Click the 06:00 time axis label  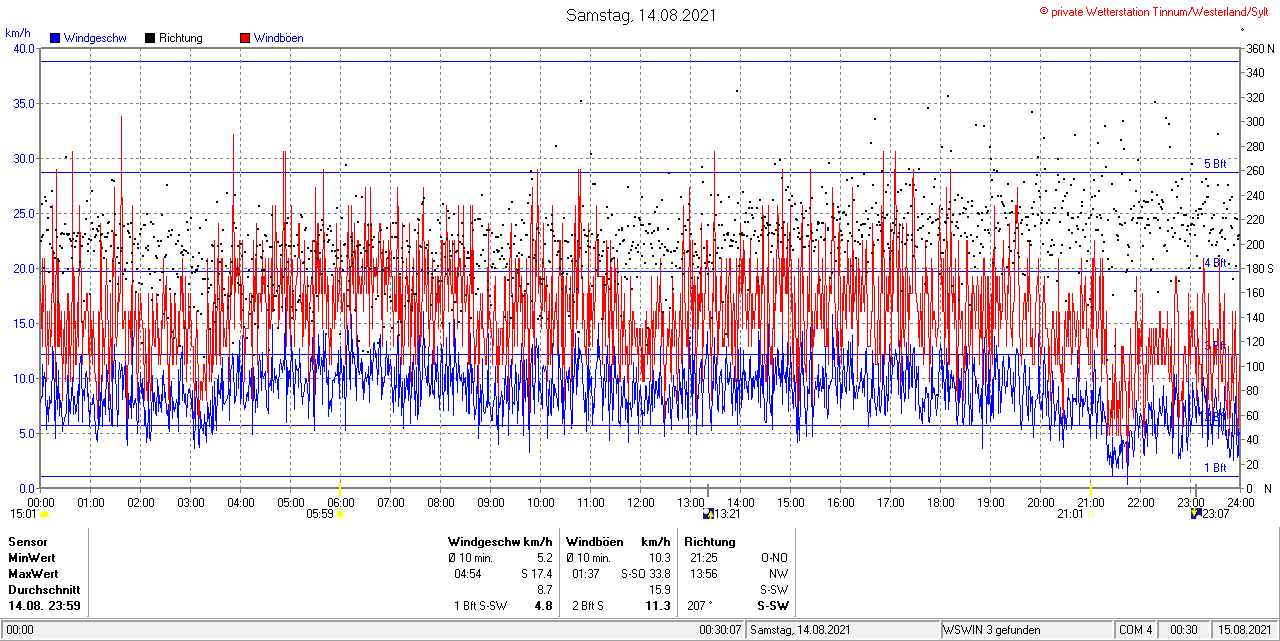340,502
